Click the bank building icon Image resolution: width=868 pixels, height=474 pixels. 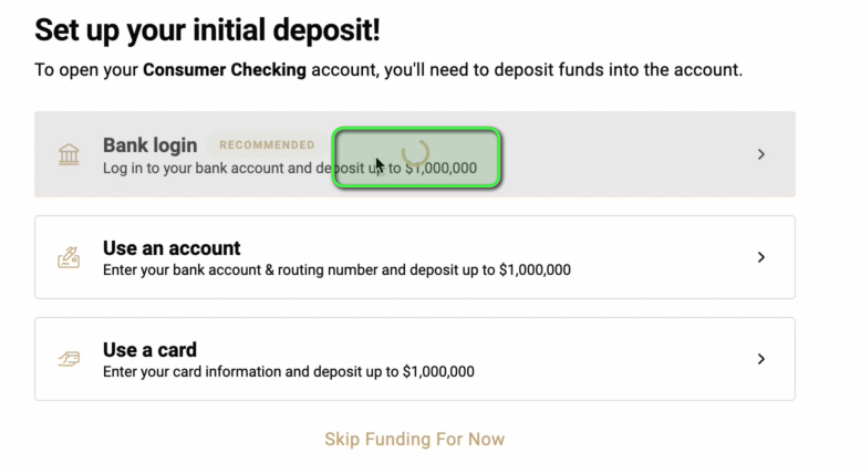tap(68, 155)
